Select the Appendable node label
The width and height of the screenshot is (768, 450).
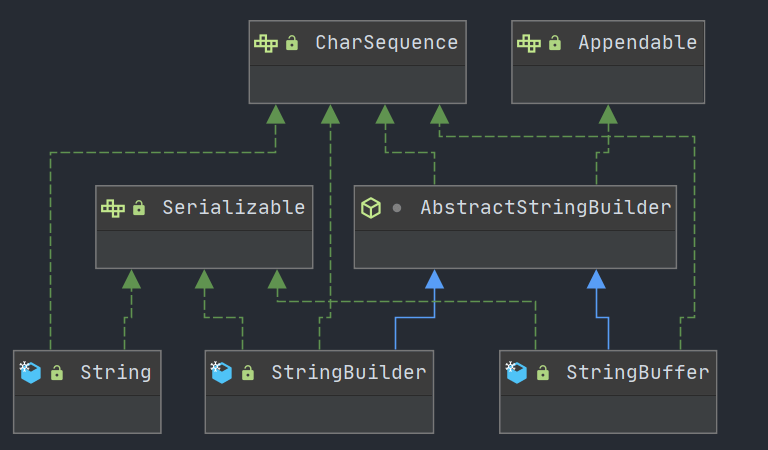[637, 43]
